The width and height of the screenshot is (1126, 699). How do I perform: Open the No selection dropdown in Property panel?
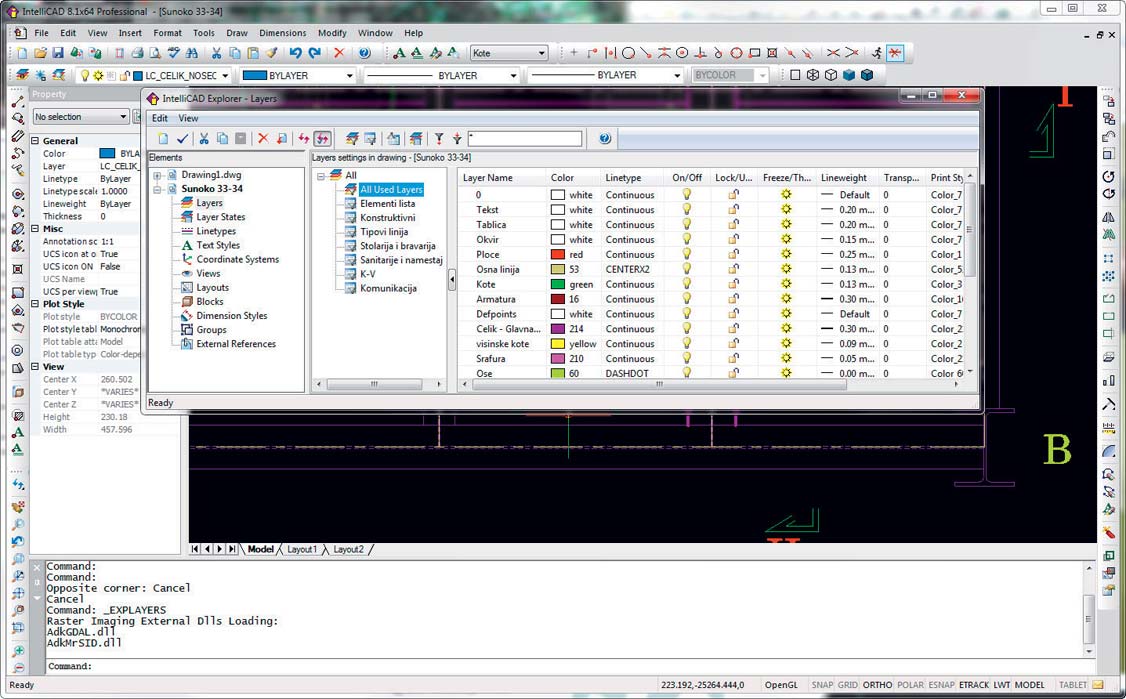coord(122,116)
